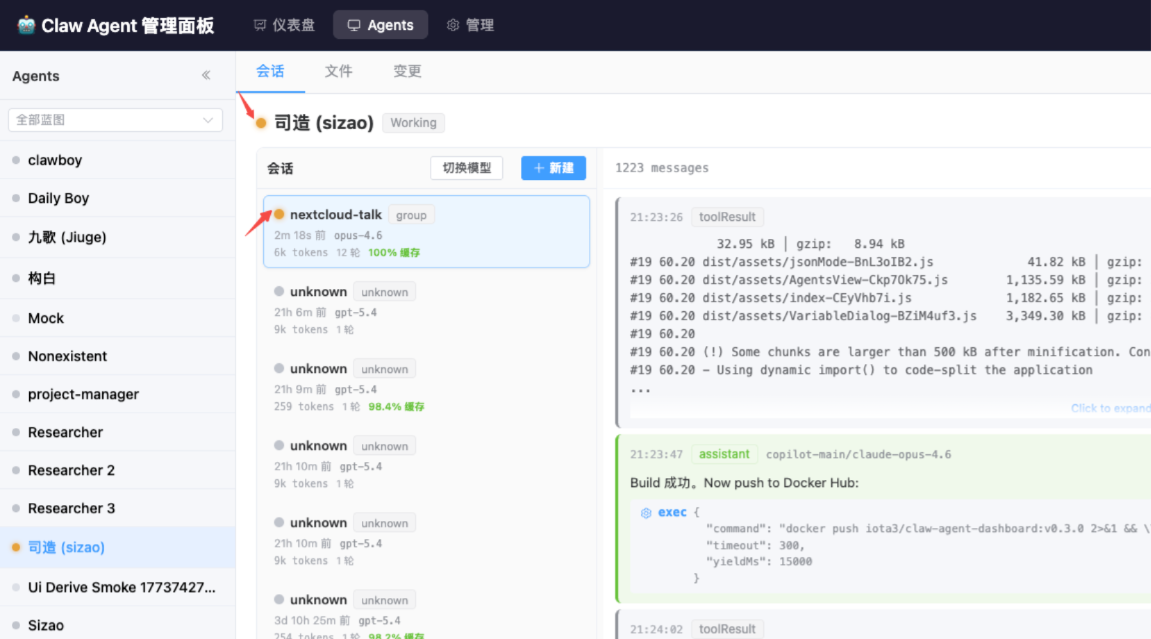Select the 会话 tab
The height and width of the screenshot is (639, 1151).
click(x=270, y=71)
